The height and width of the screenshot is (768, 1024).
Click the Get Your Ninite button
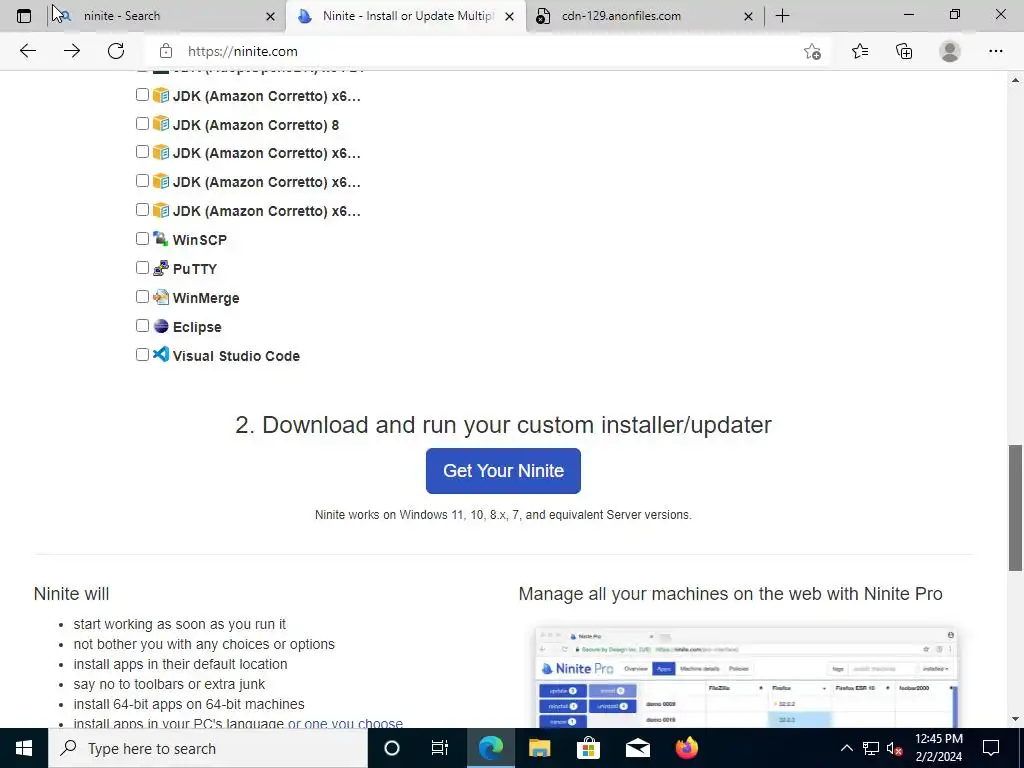tap(503, 471)
